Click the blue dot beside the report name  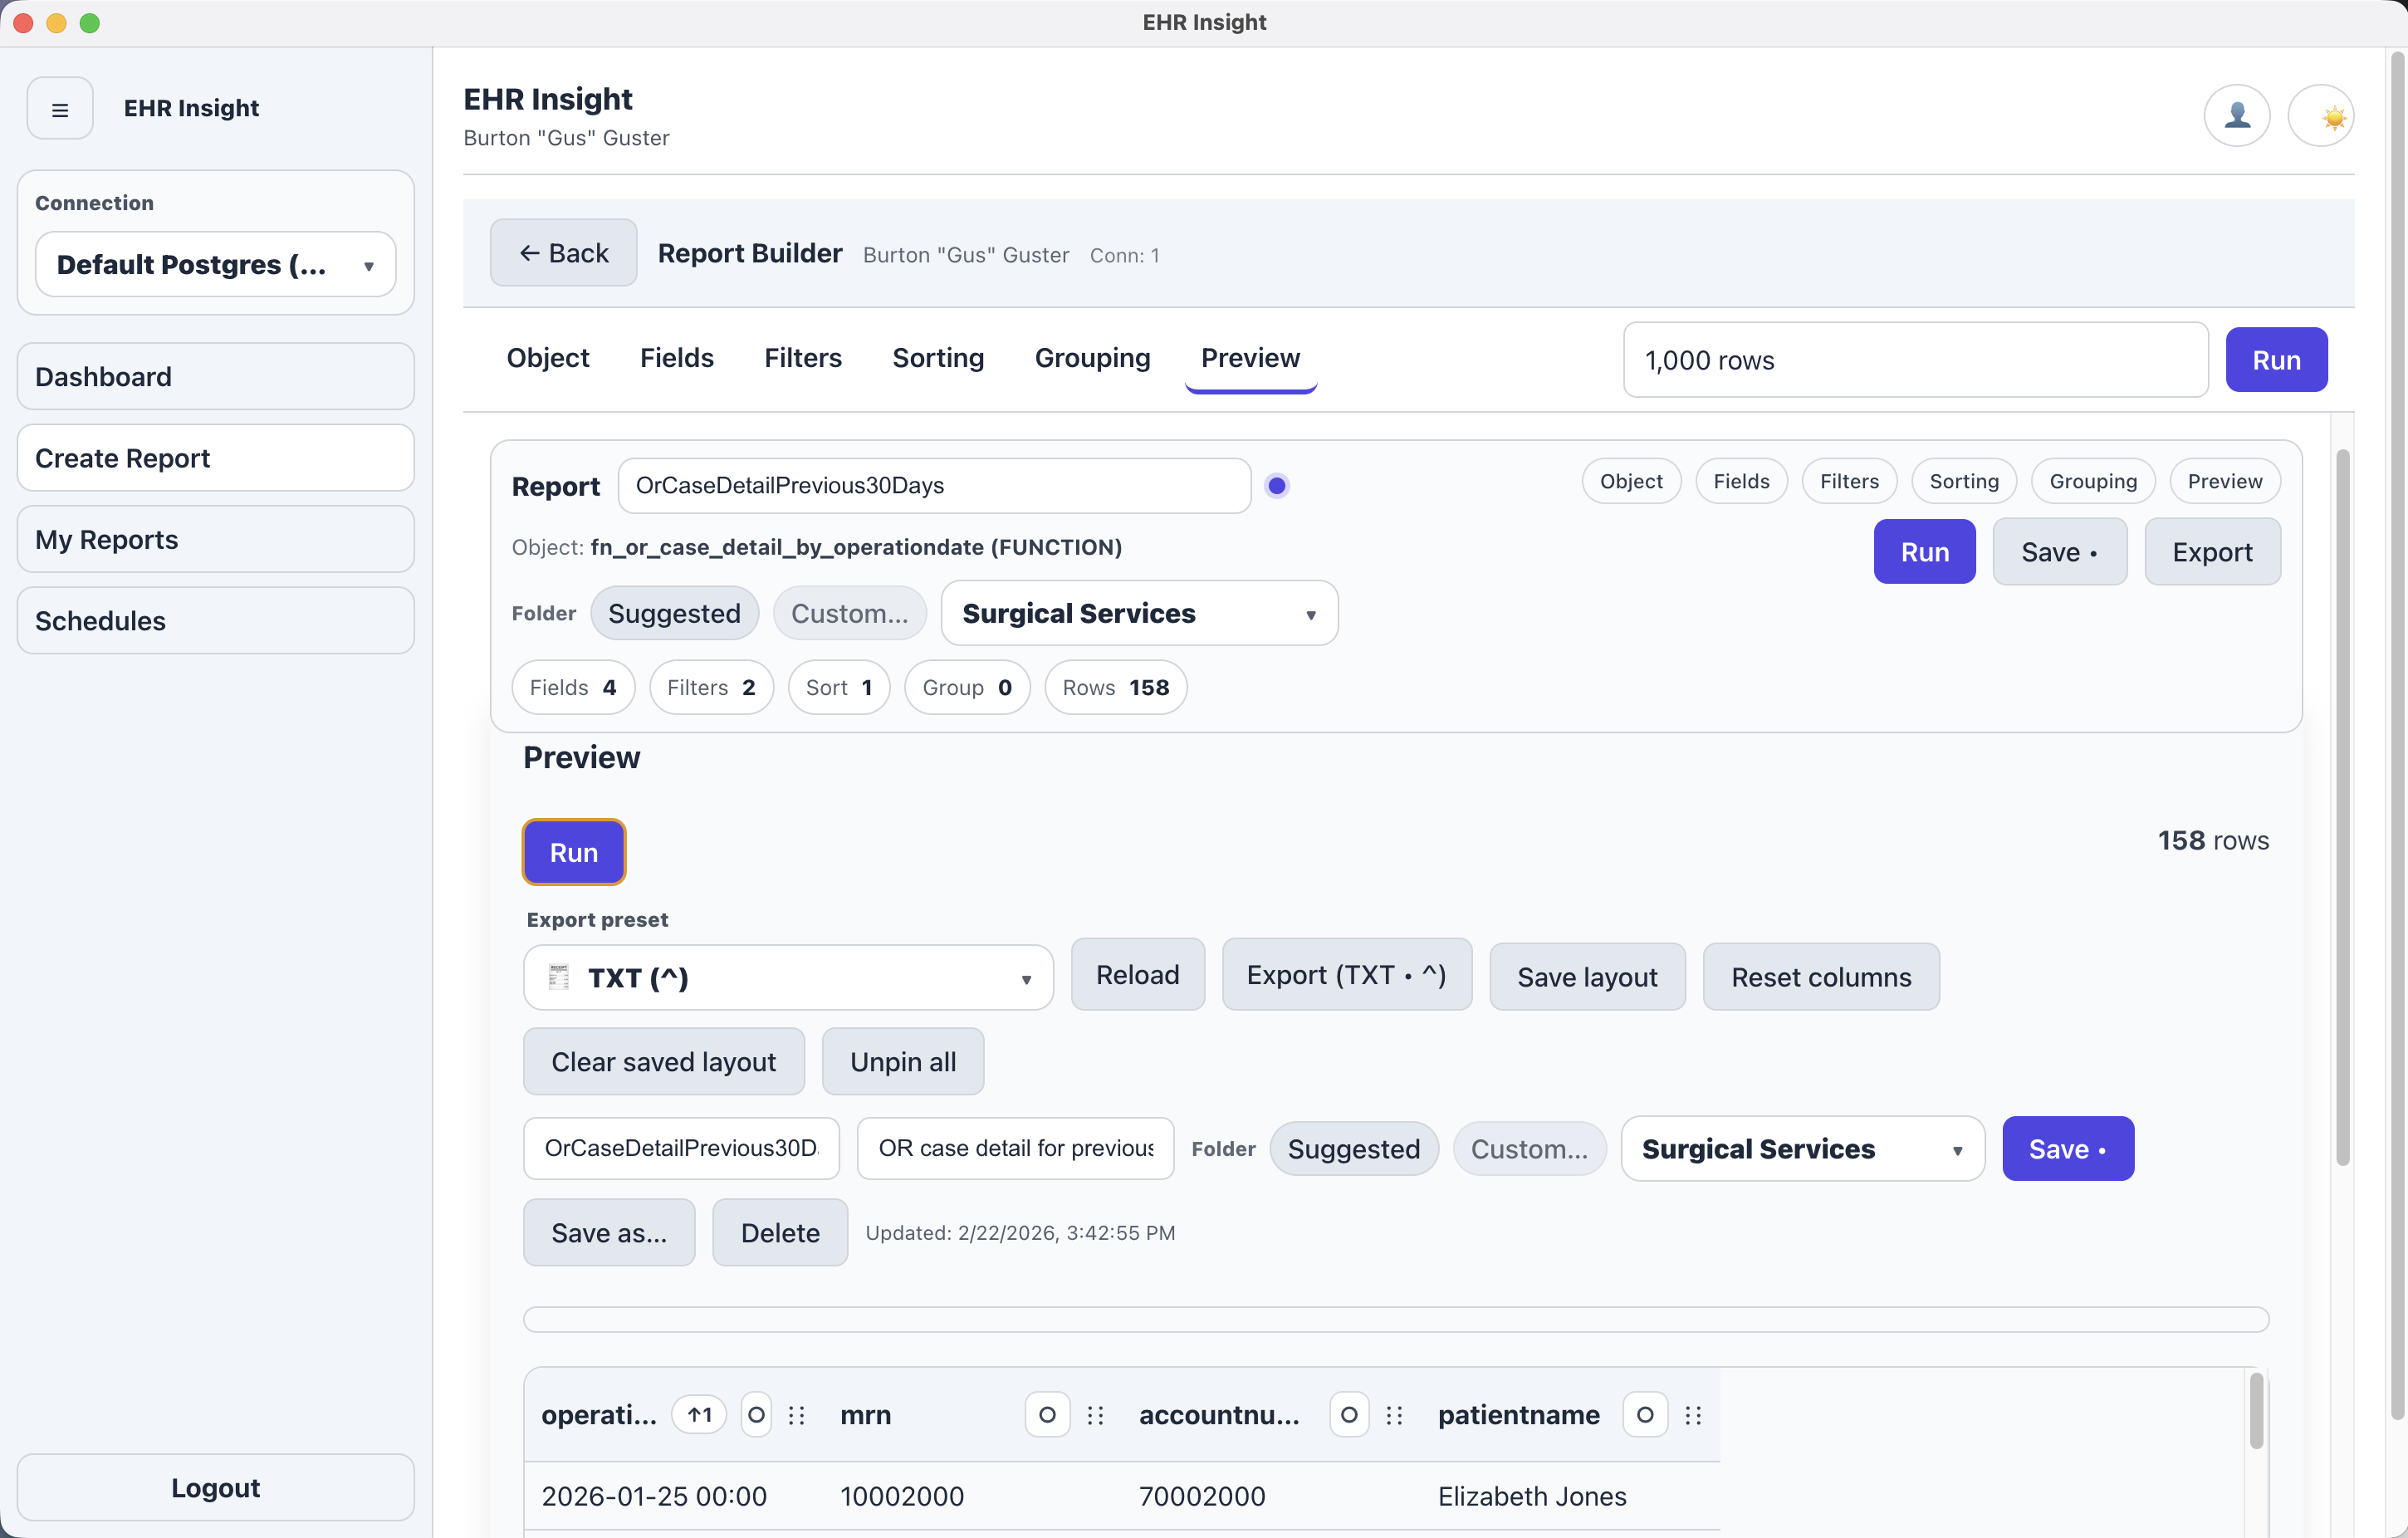pyautogui.click(x=1277, y=485)
